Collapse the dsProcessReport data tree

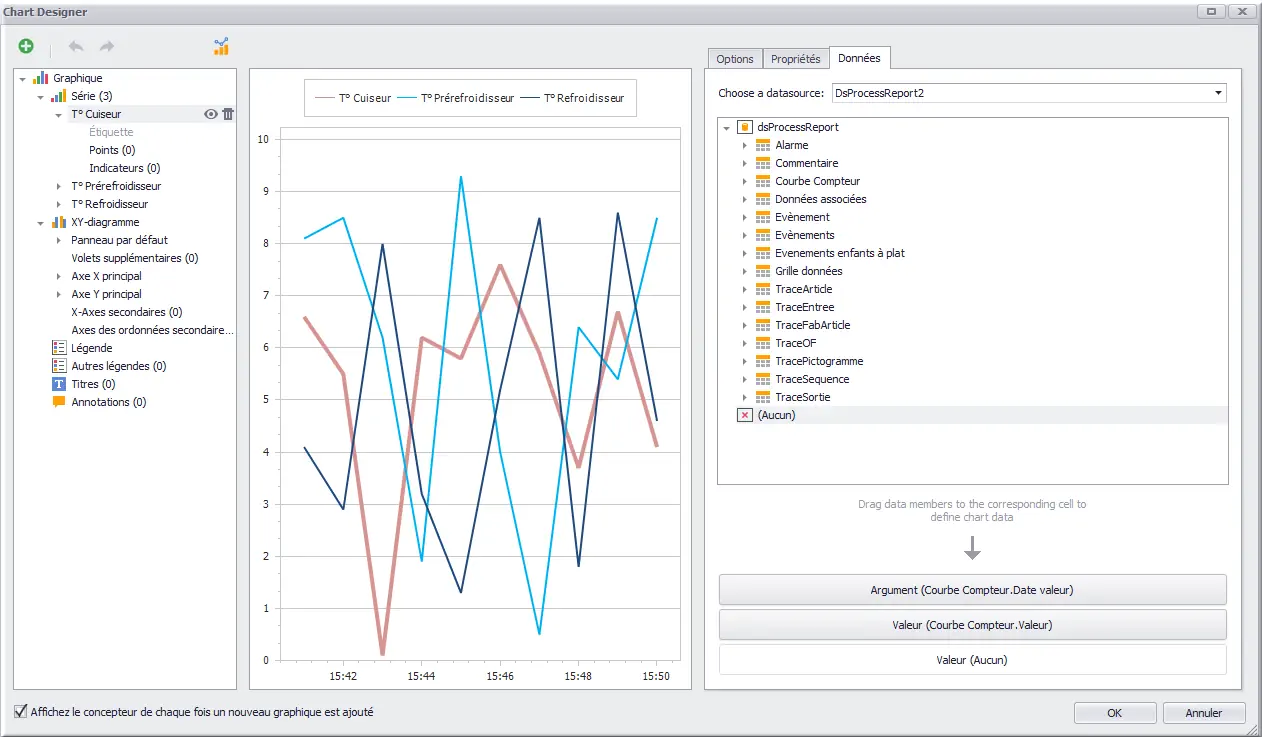point(726,127)
